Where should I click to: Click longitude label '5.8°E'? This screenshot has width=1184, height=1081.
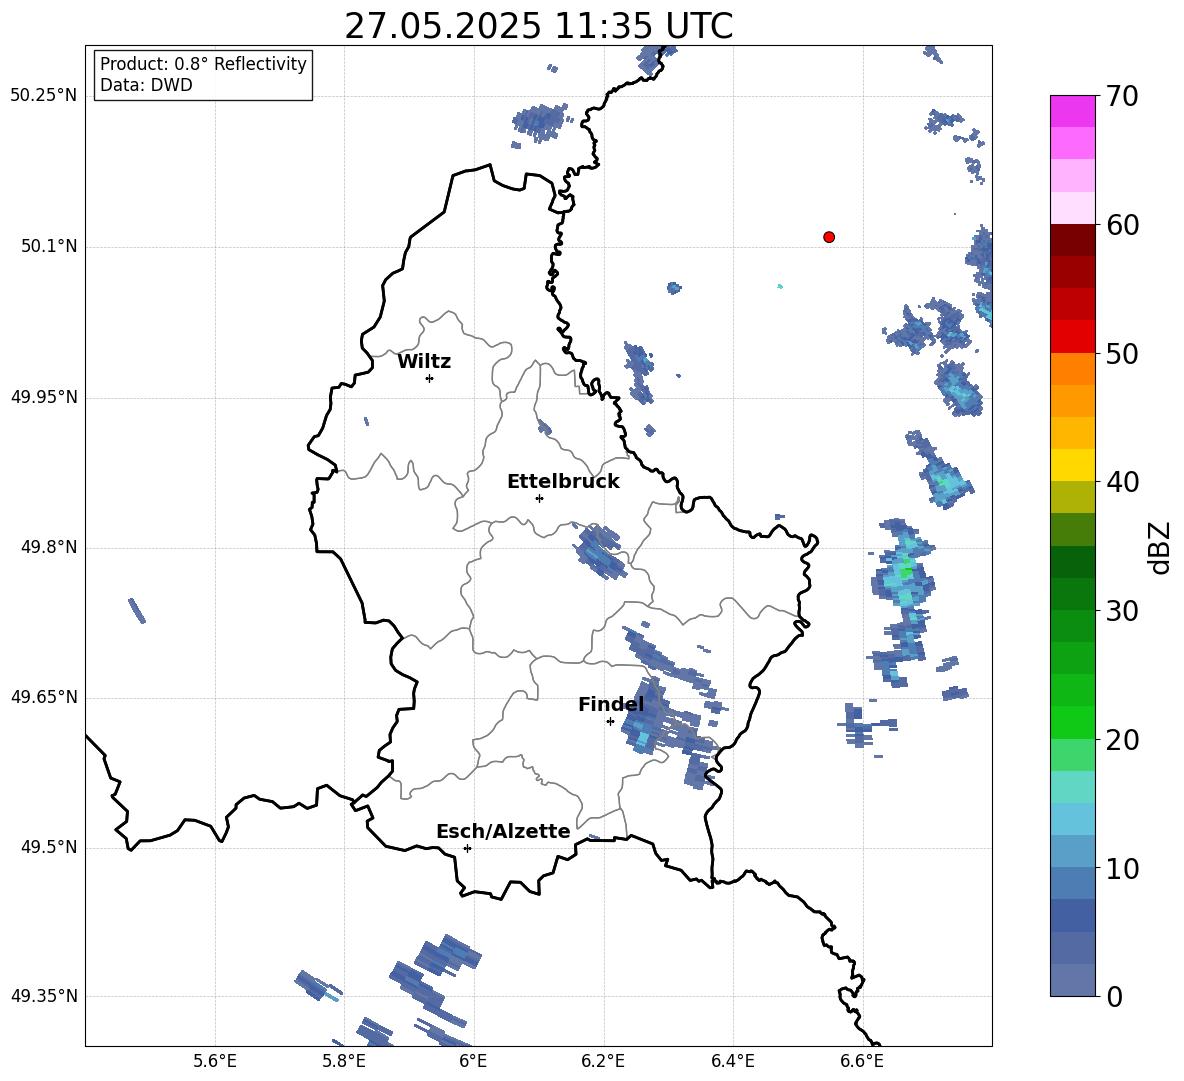344,1062
